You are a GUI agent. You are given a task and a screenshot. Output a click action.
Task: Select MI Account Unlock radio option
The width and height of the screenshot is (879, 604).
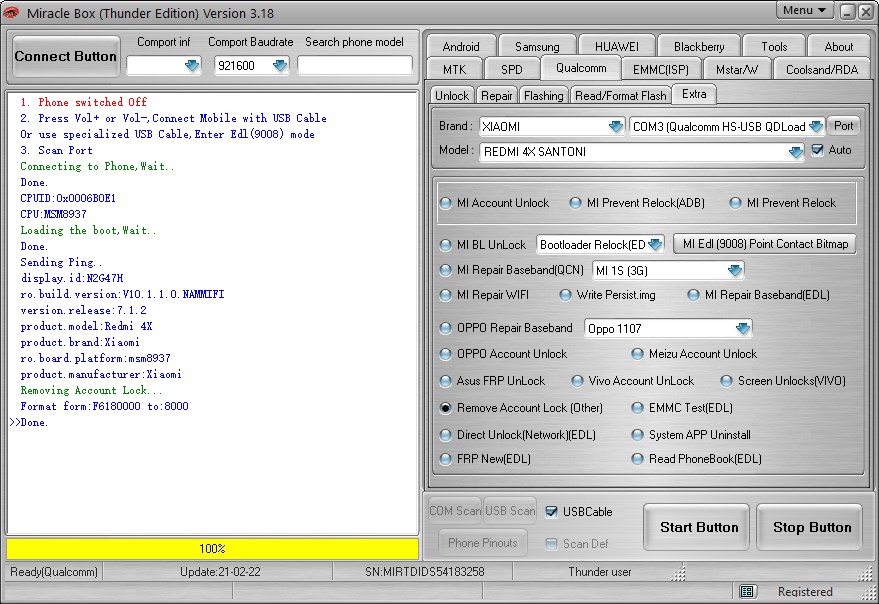446,203
